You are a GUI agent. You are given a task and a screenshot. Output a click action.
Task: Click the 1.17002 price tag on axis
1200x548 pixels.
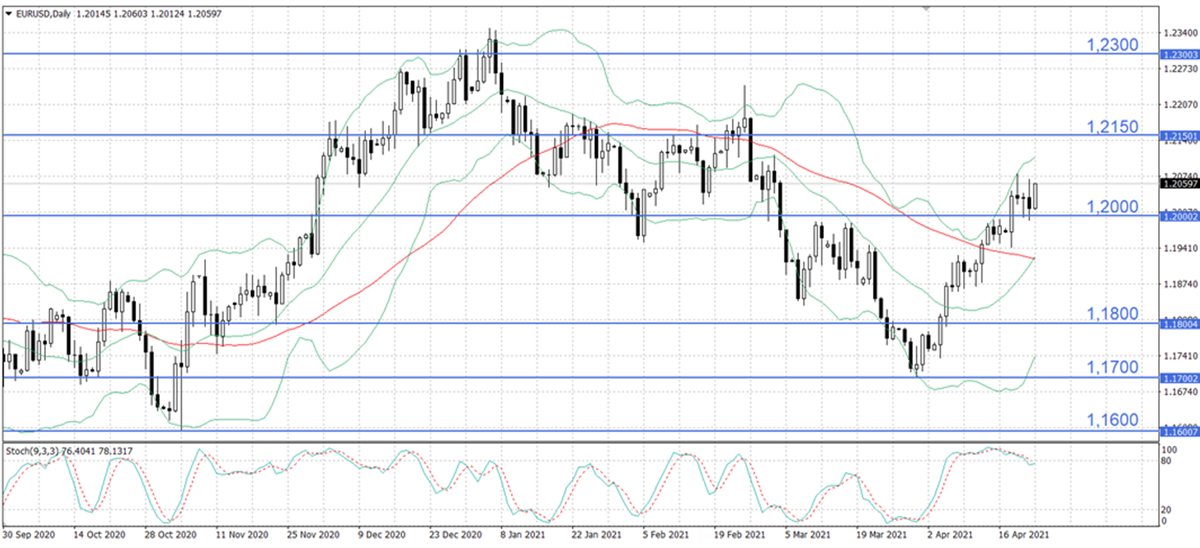1178,378
